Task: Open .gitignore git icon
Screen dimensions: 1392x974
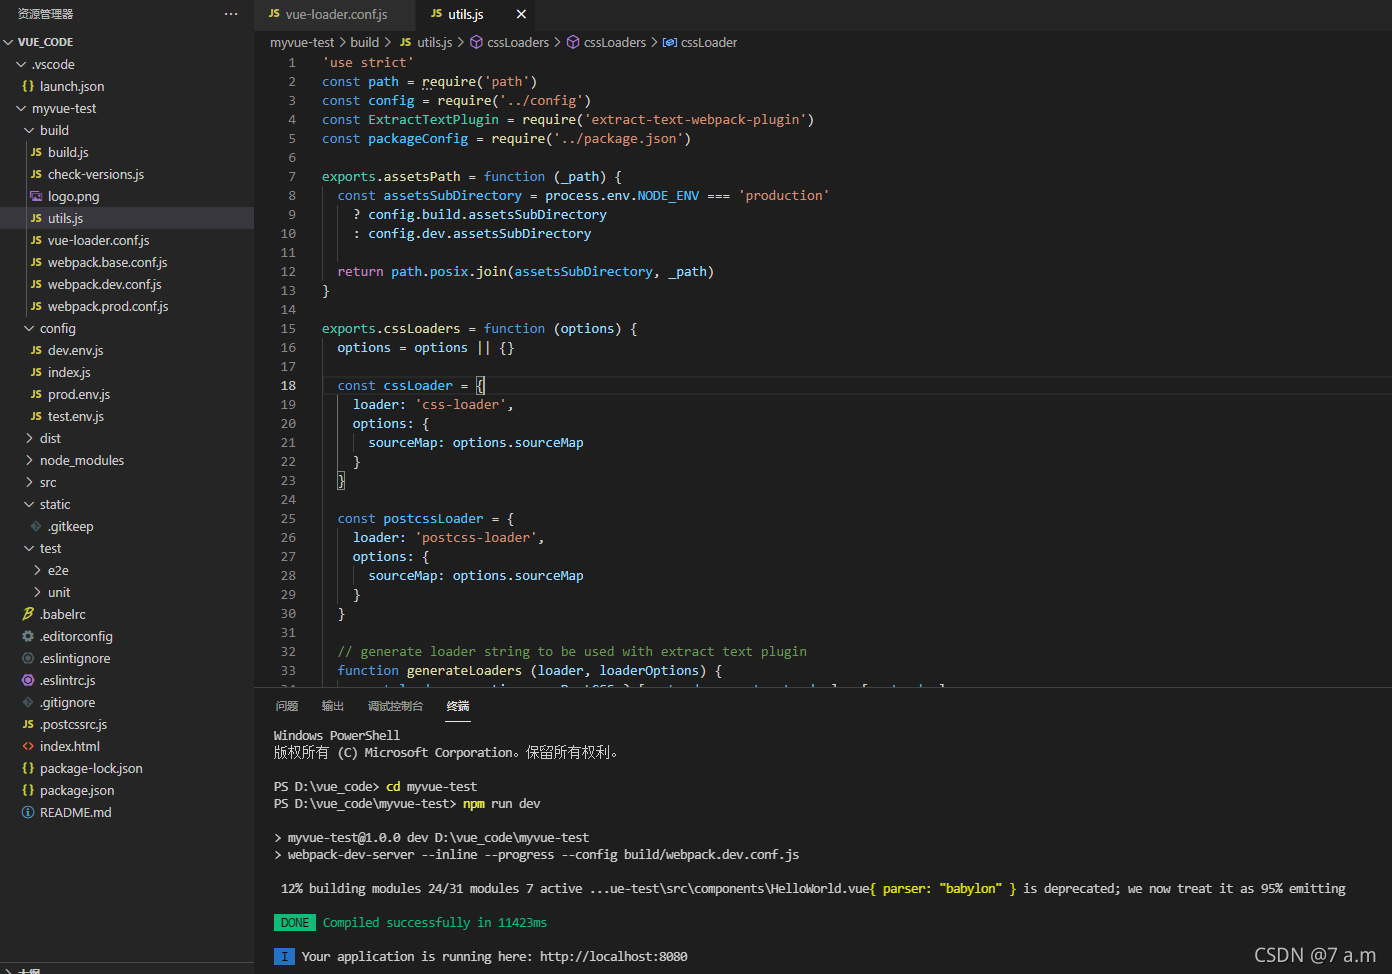Action: point(28,702)
